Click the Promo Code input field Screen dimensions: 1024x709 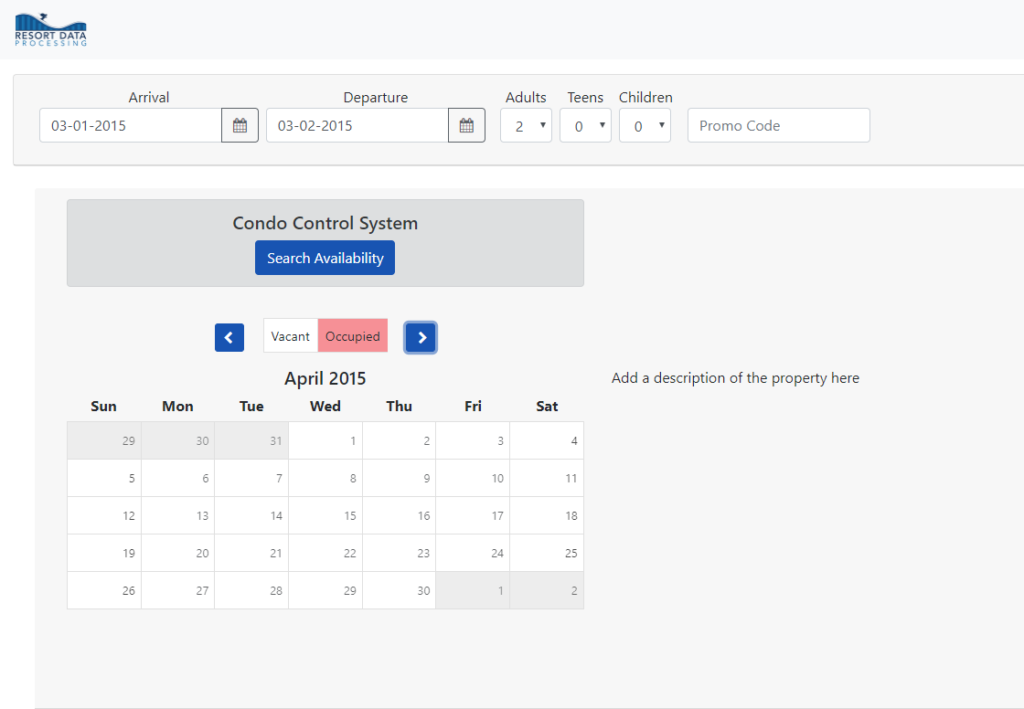(778, 125)
